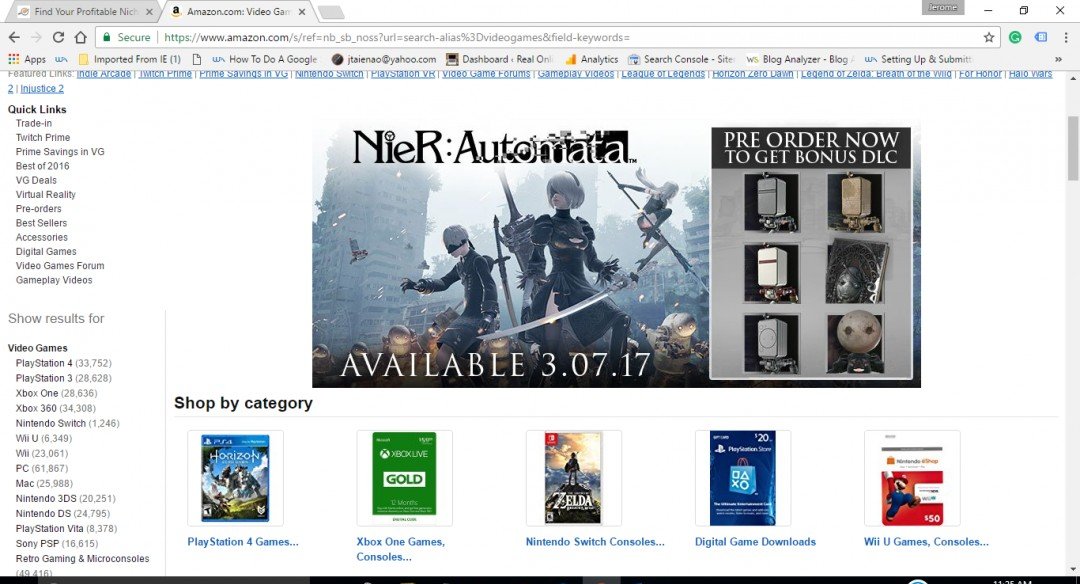Open the Digital Game Downloads category link
The width and height of the screenshot is (1080, 584).
(x=755, y=542)
